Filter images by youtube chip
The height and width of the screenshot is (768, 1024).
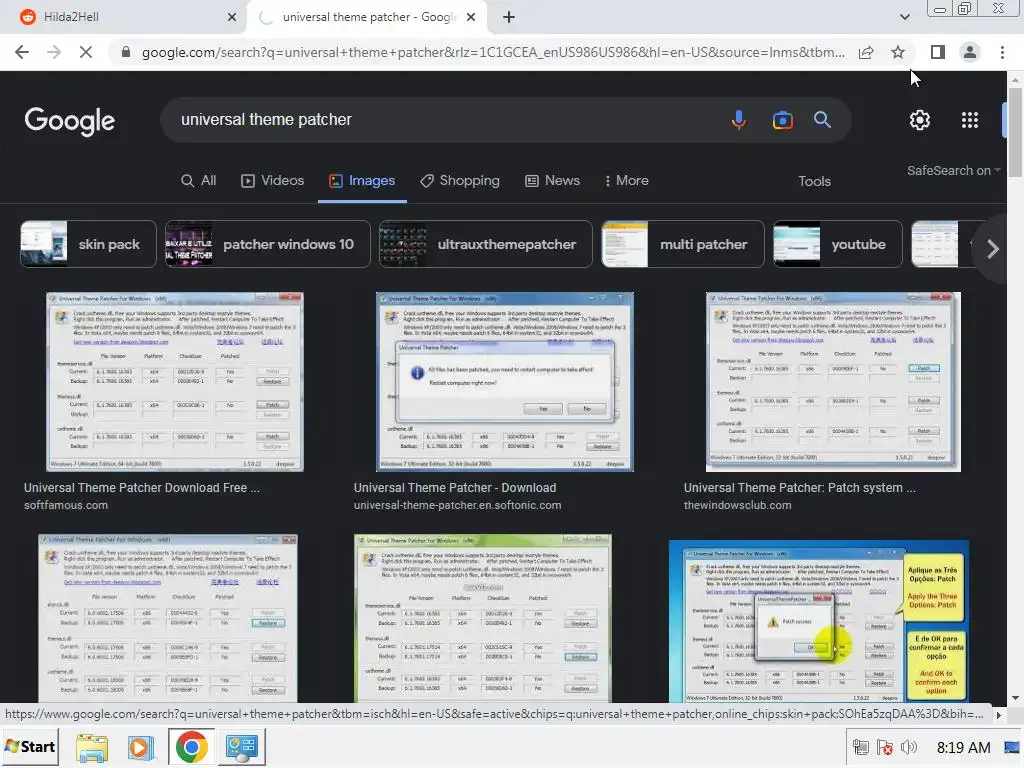click(837, 244)
